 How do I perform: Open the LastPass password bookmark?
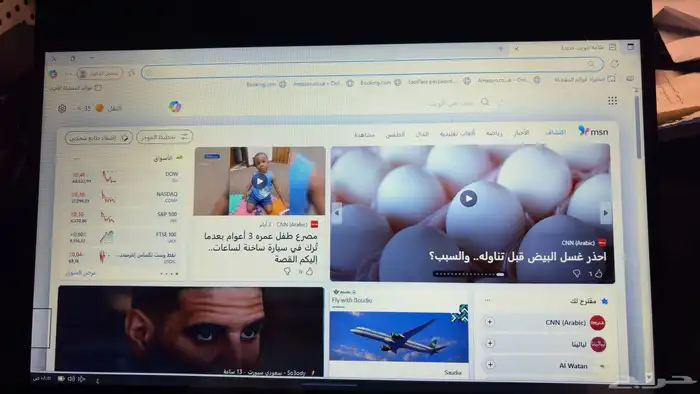pos(439,81)
